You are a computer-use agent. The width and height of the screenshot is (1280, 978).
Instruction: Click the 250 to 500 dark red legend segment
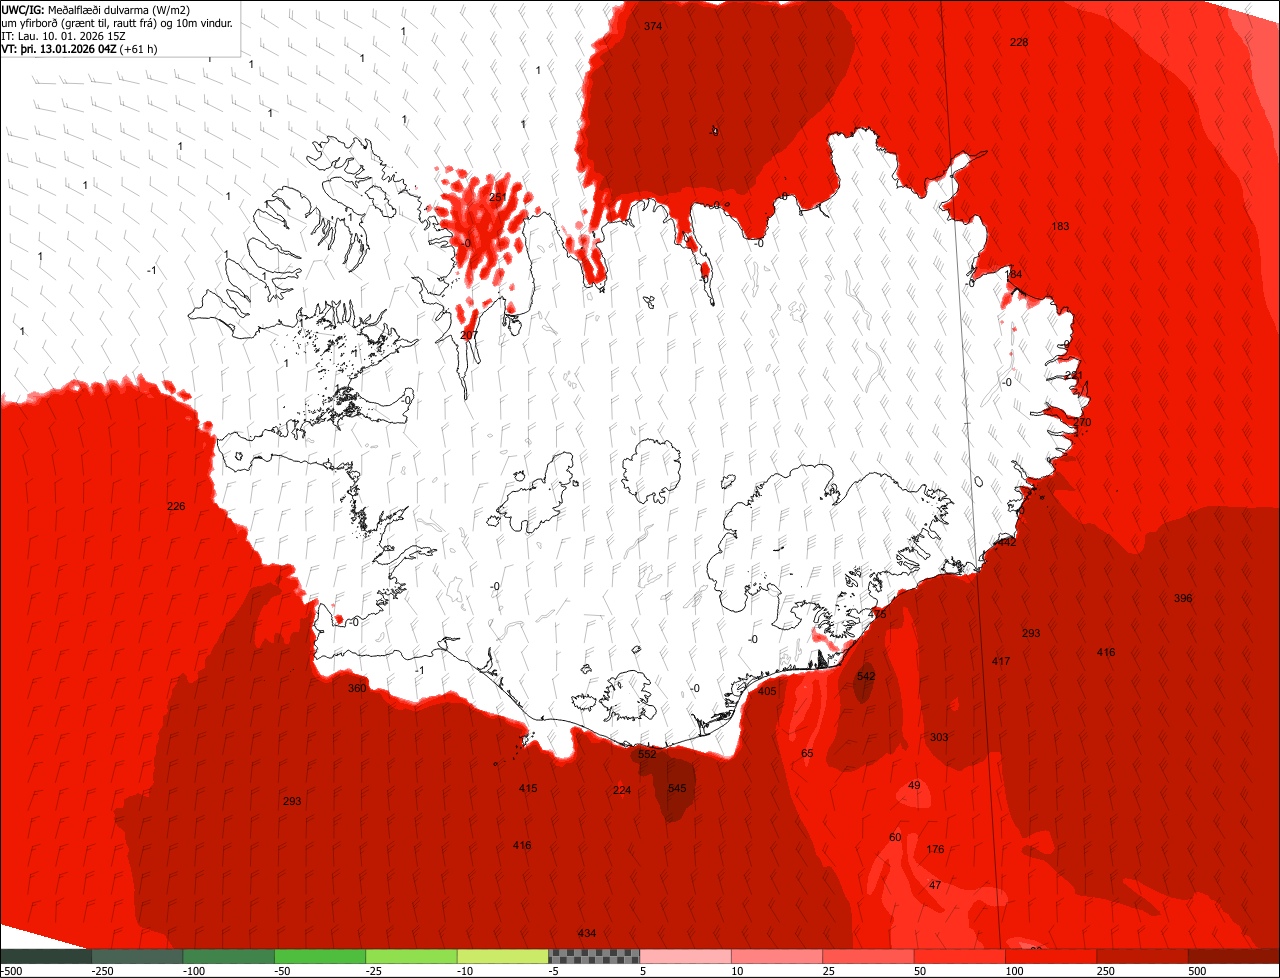coord(1142,957)
